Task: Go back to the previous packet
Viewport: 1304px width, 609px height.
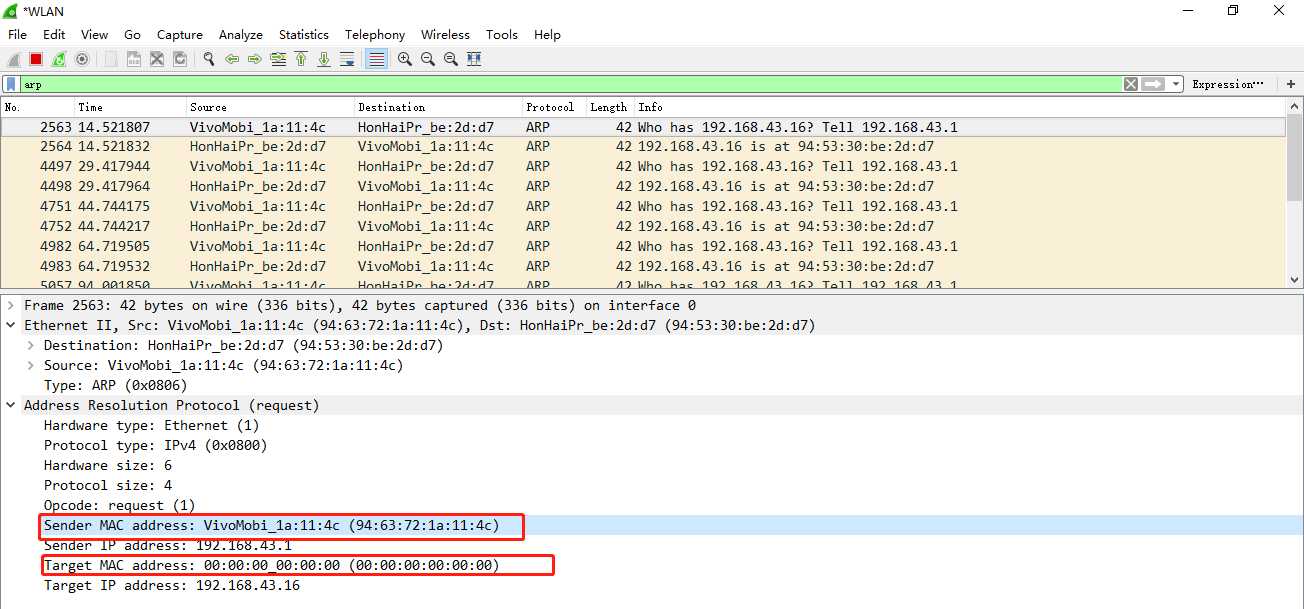Action: (x=232, y=59)
